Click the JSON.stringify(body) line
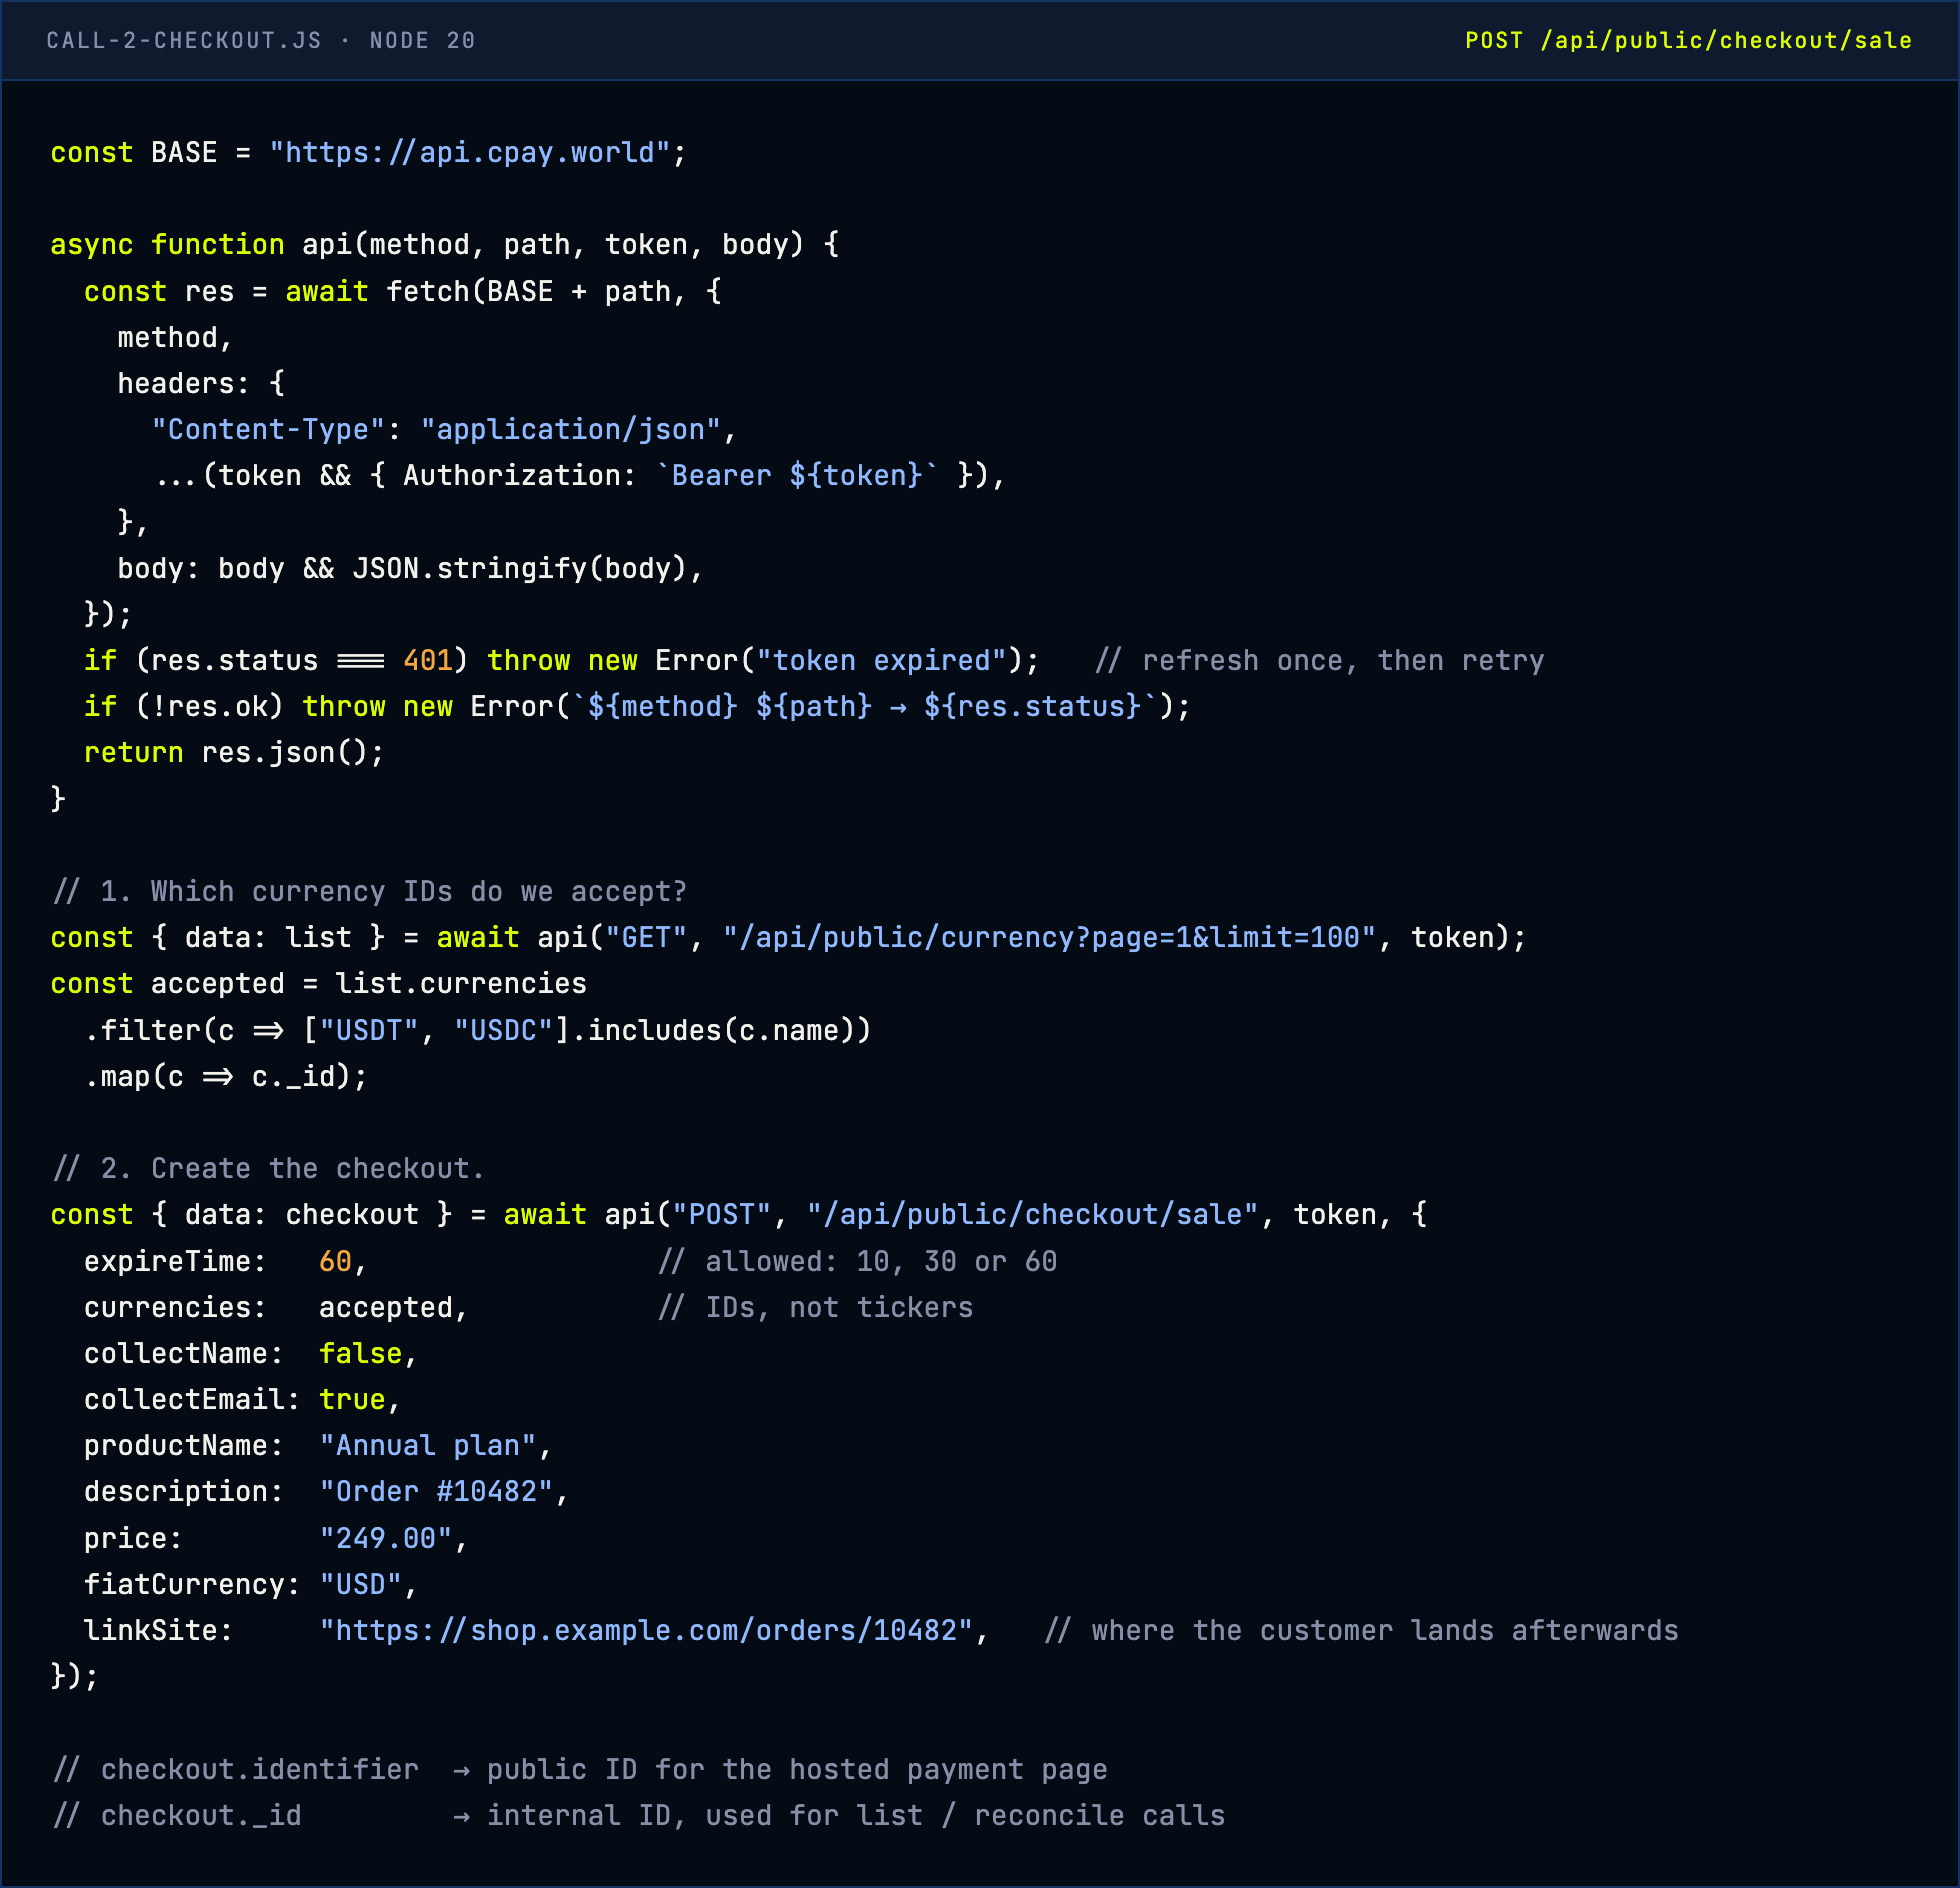 [x=411, y=568]
